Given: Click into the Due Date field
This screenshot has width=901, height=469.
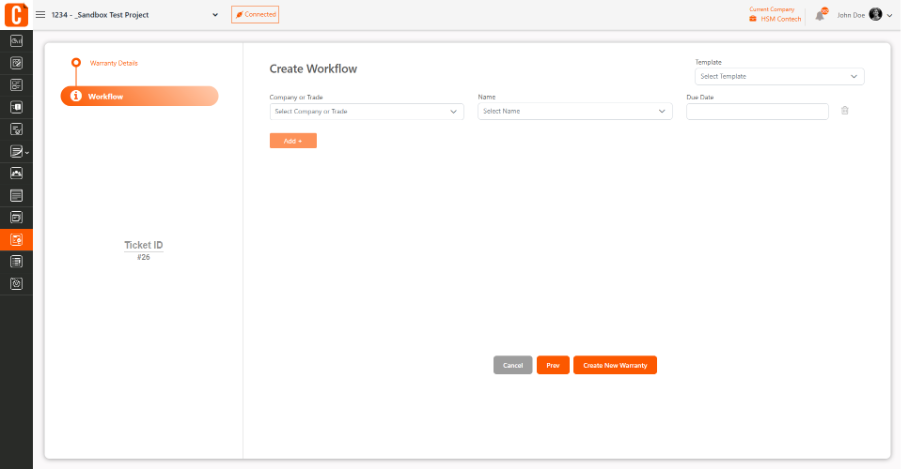Looking at the screenshot, I should (757, 112).
